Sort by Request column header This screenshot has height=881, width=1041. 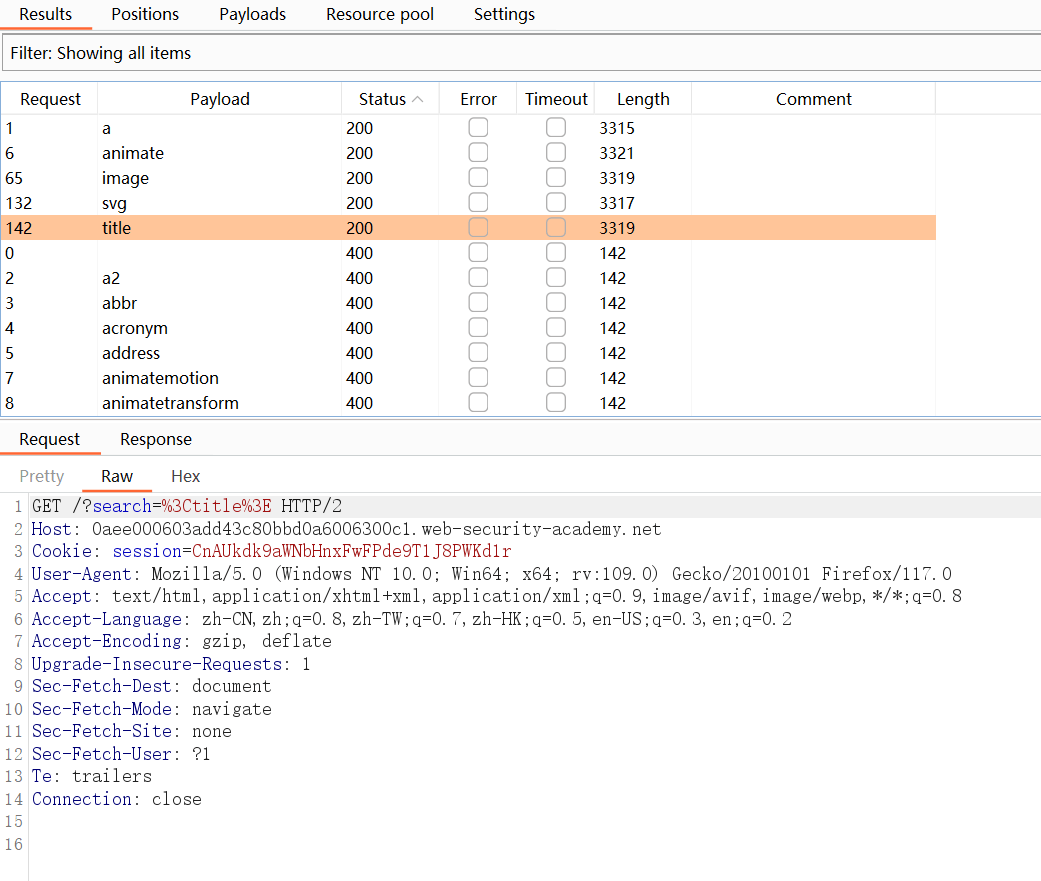[x=50, y=99]
